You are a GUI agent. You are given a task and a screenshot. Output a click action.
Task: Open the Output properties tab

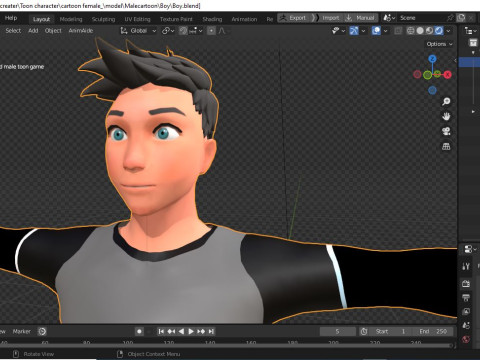pos(466,297)
